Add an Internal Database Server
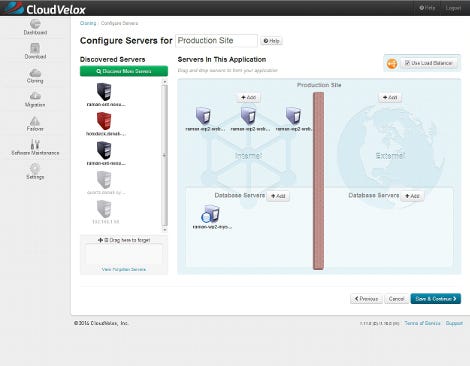Screen dimensions: 470x366 [278, 196]
